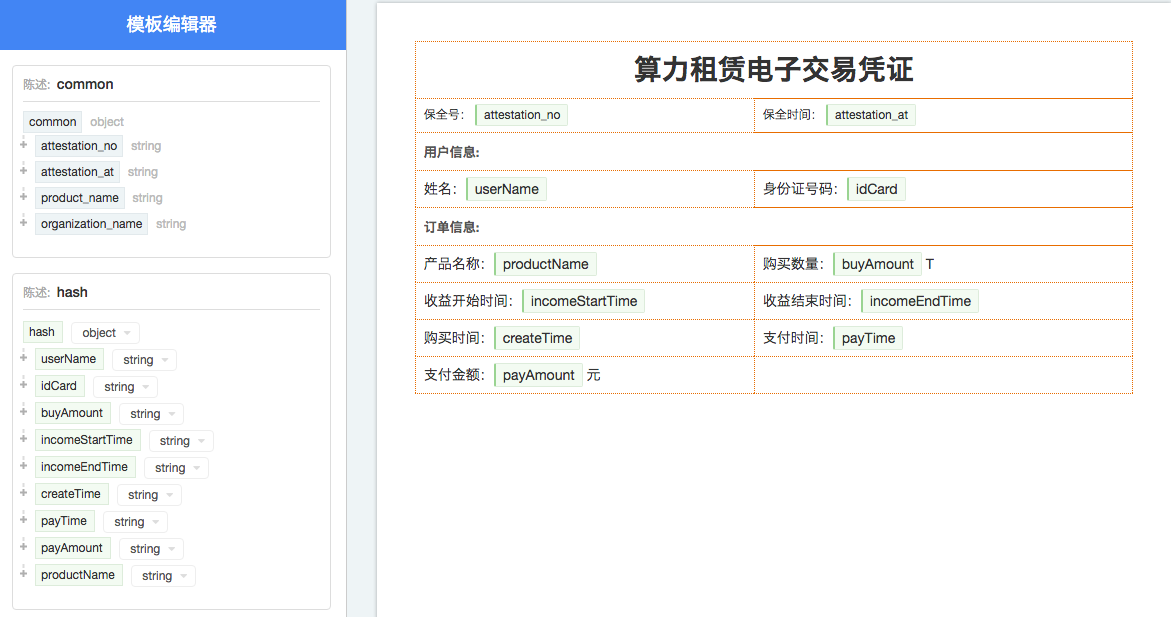Screen dimensions: 1171x617
Task: Click the 模板编辑器 header title
Action: coord(172,25)
